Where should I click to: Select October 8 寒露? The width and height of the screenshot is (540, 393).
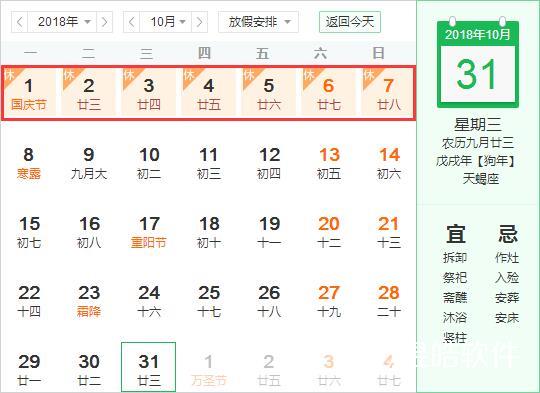pos(29,163)
